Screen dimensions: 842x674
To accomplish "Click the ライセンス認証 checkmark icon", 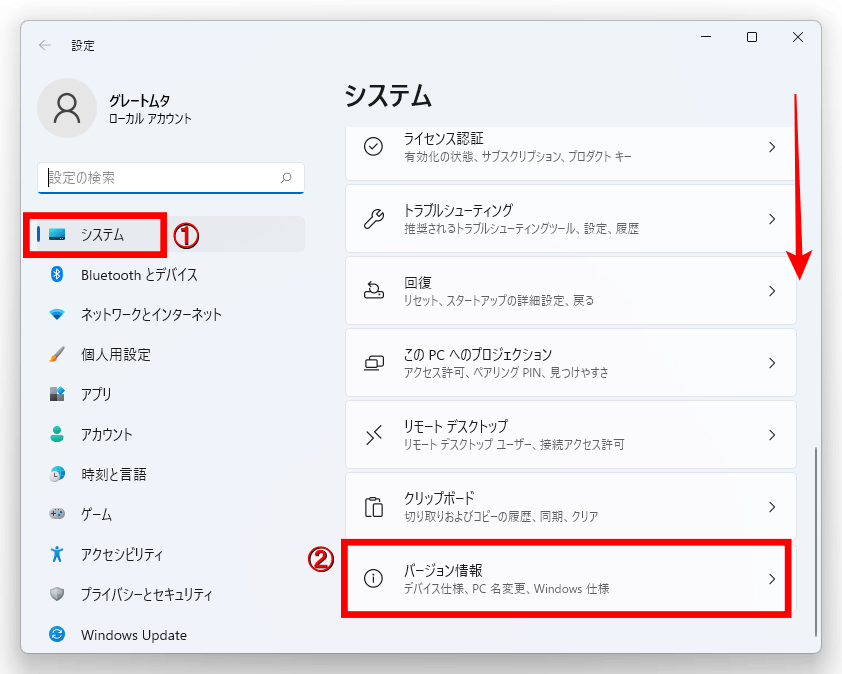I will [x=373, y=147].
